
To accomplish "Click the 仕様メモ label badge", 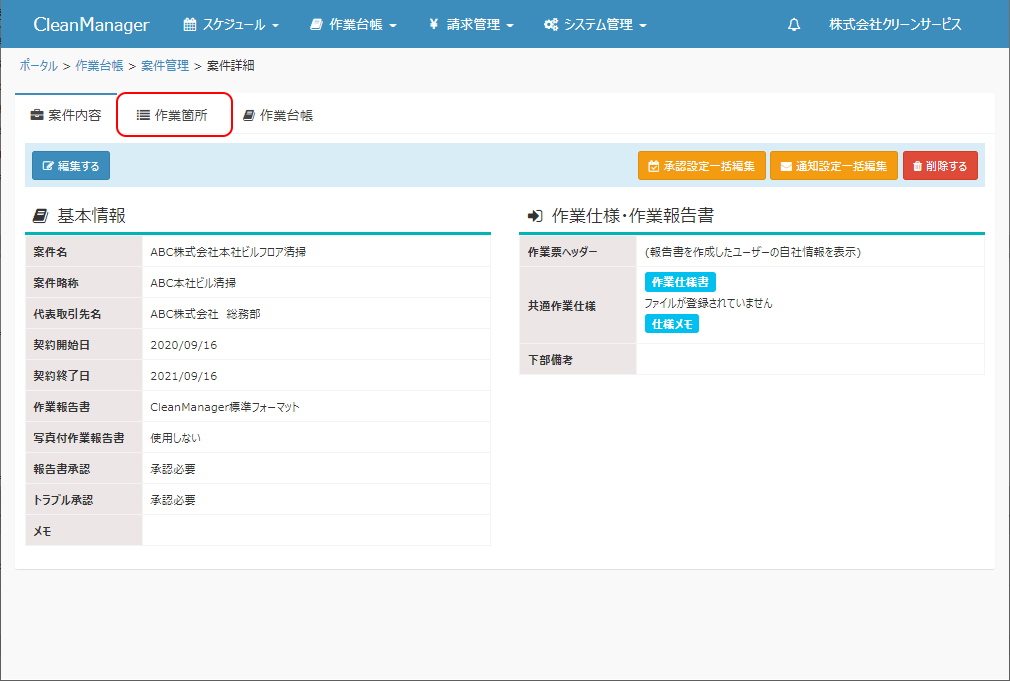I will (671, 324).
